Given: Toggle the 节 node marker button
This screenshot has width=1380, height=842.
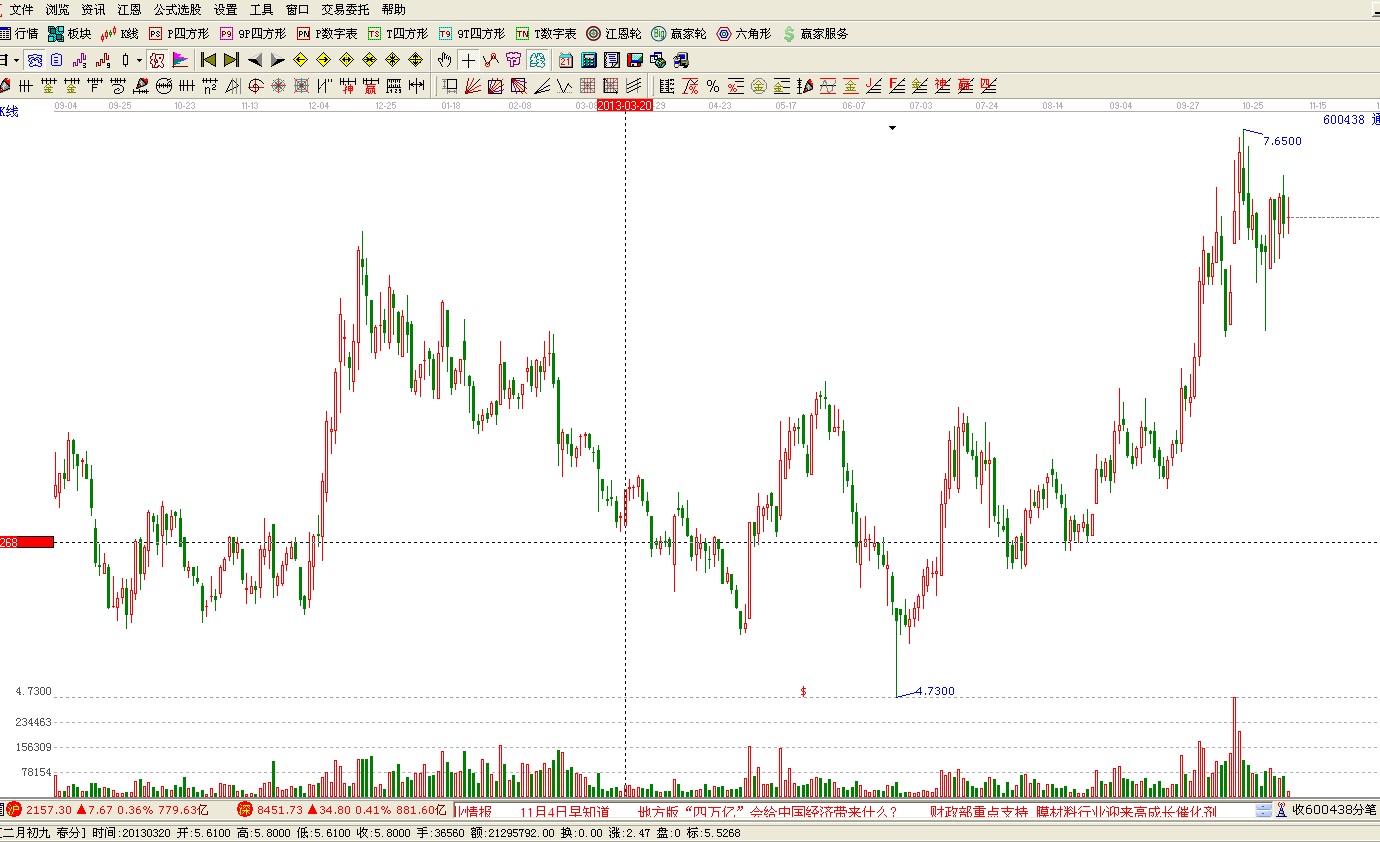Looking at the screenshot, I should 513,60.
